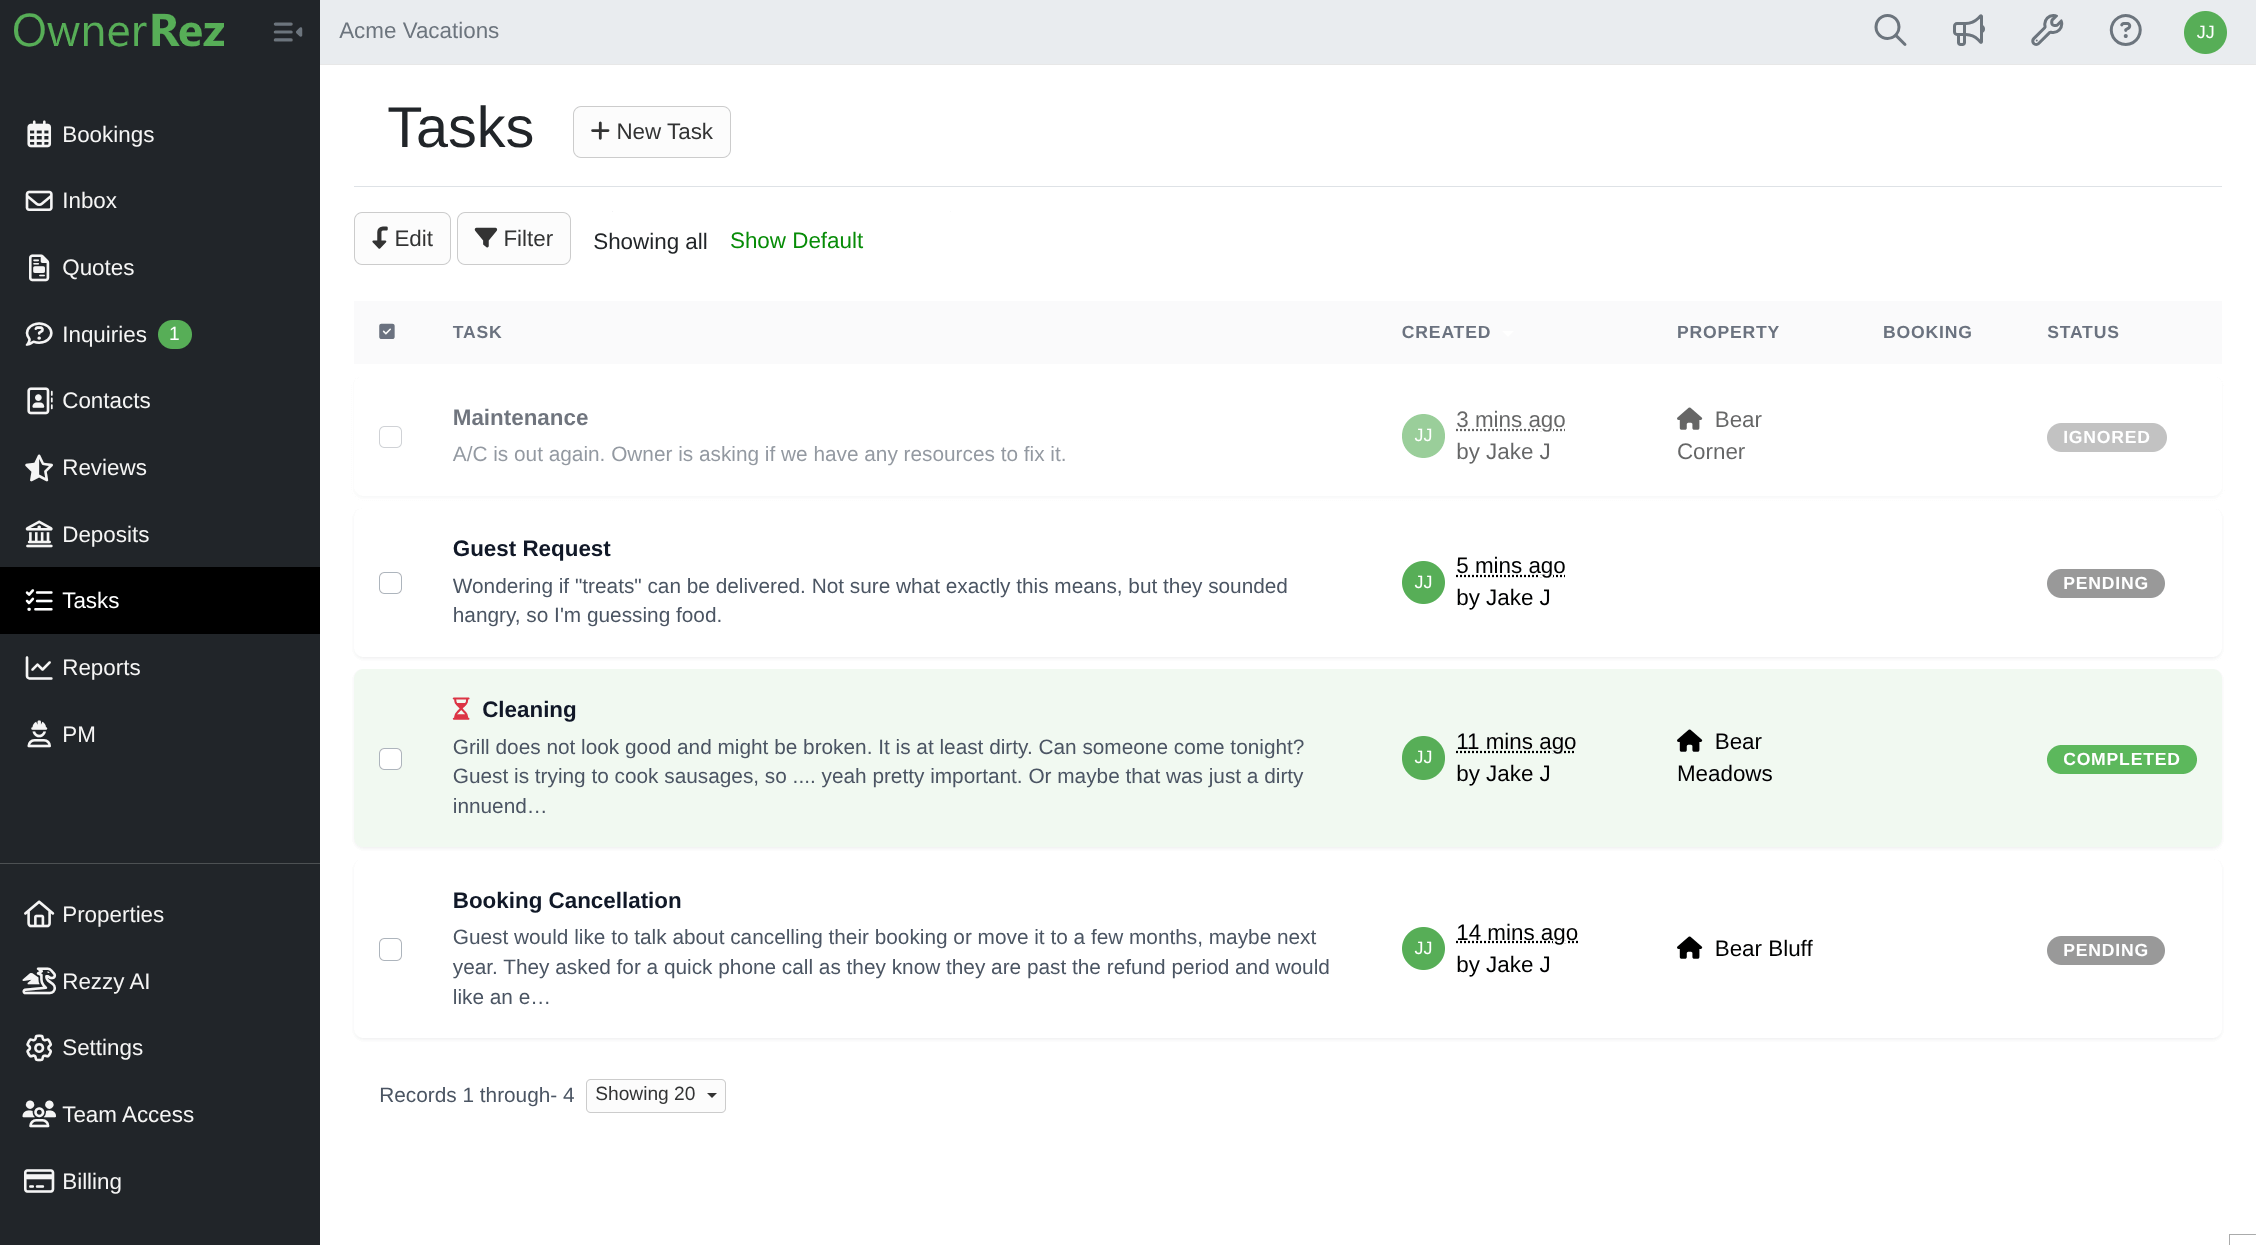The height and width of the screenshot is (1245, 2256).
Task: Click the JJ avatar in Booking Cancellation row
Action: pos(1423,949)
